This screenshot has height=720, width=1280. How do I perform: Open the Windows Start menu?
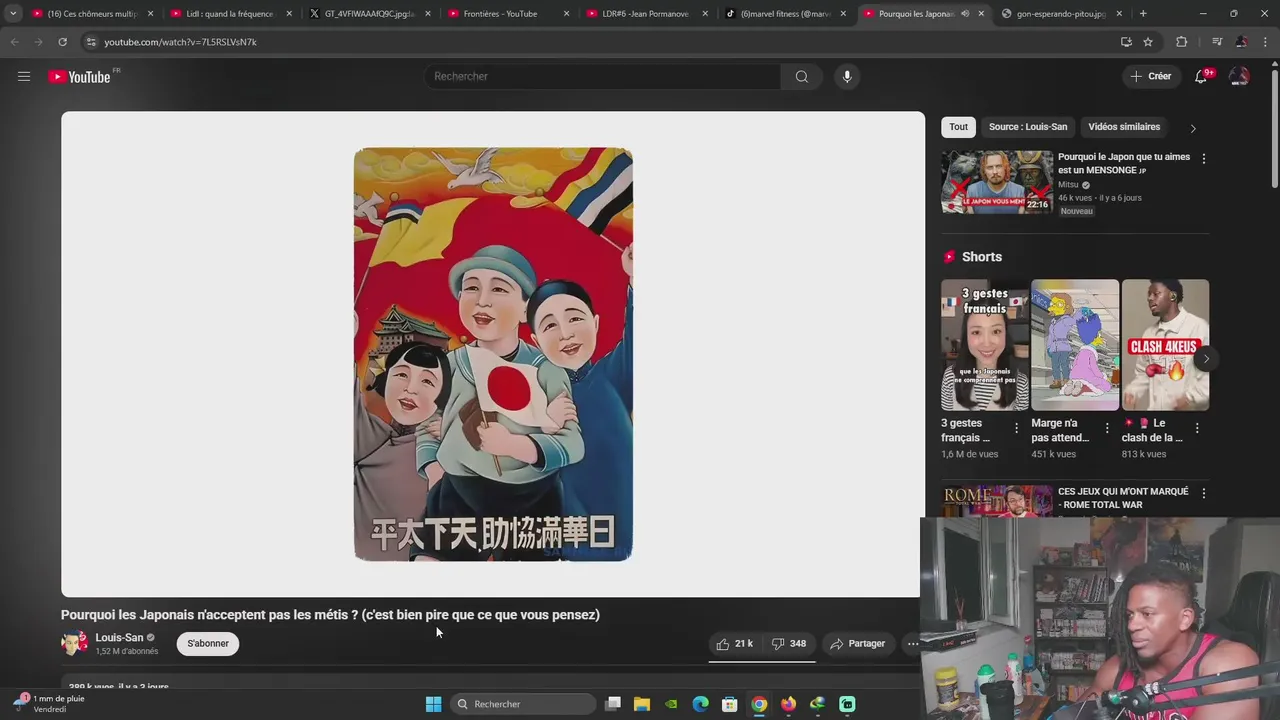[x=433, y=704]
